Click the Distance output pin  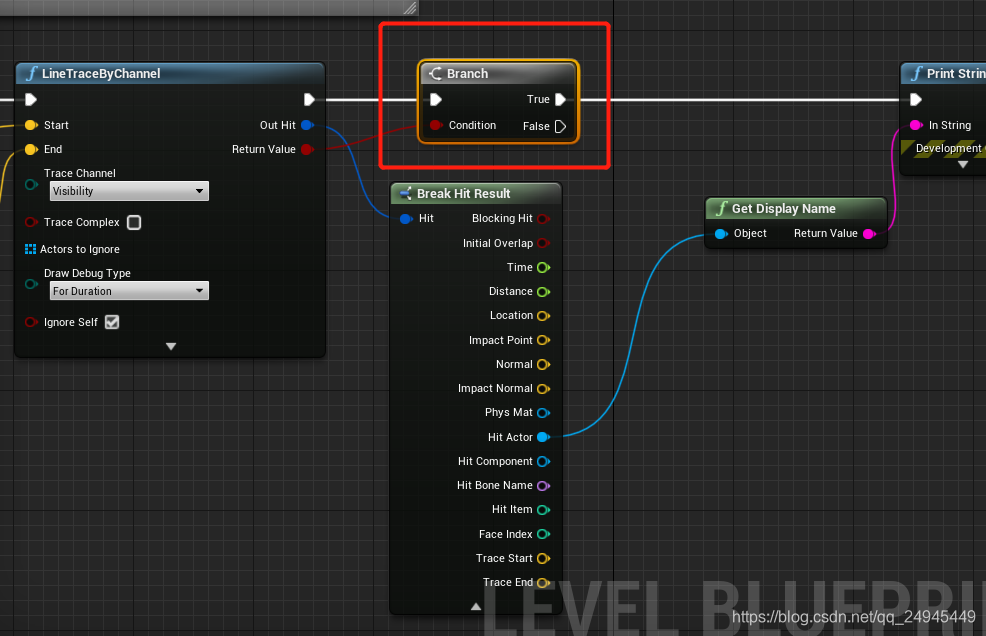point(543,291)
